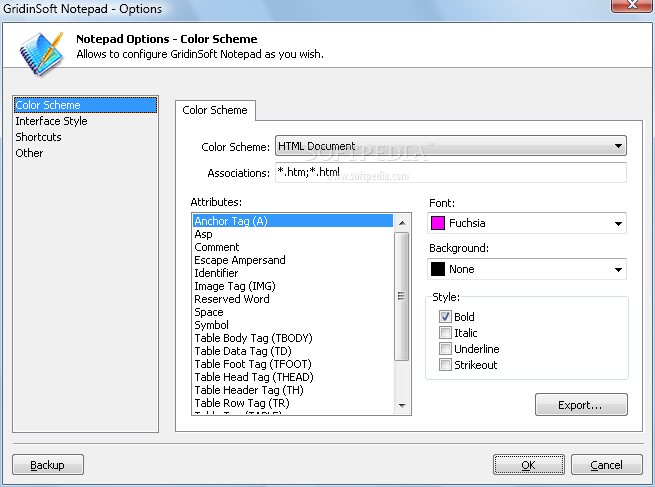Click the Cancel button
Screen dimensions: 655x487
point(607,465)
